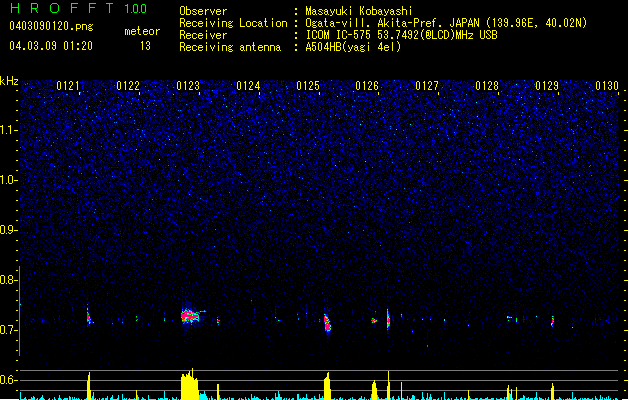Click the large meteor echo after 0123
Image resolution: width=629 pixels, height=400 pixels.
coord(190,316)
